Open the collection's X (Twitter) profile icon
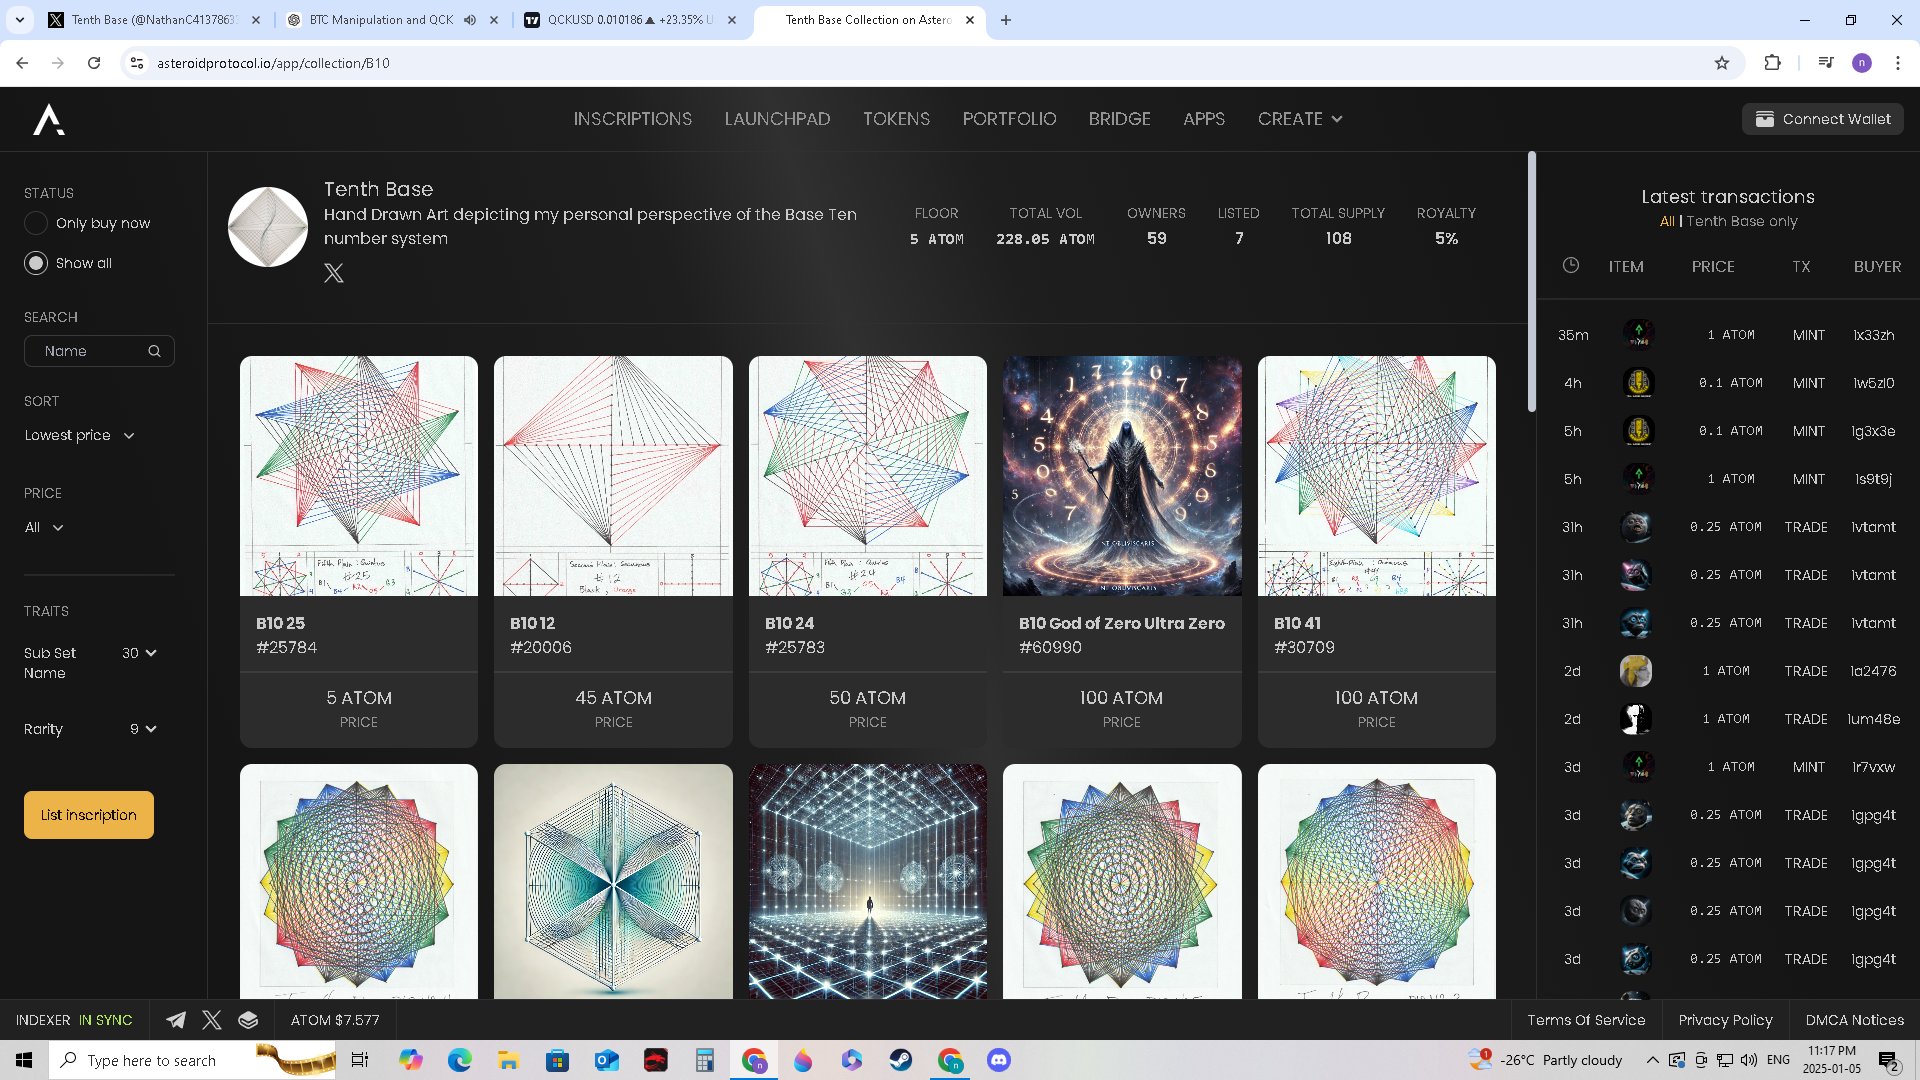1920x1080 pixels. click(334, 273)
